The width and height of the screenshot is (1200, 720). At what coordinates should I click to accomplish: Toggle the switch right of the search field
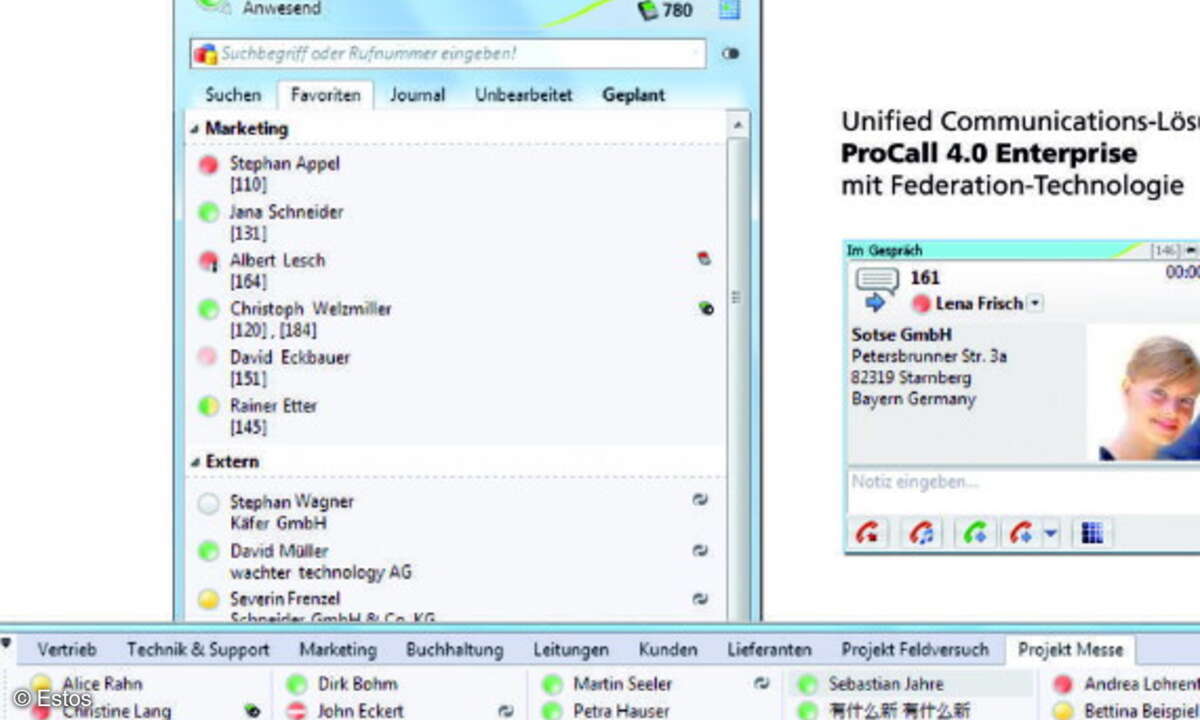point(730,54)
